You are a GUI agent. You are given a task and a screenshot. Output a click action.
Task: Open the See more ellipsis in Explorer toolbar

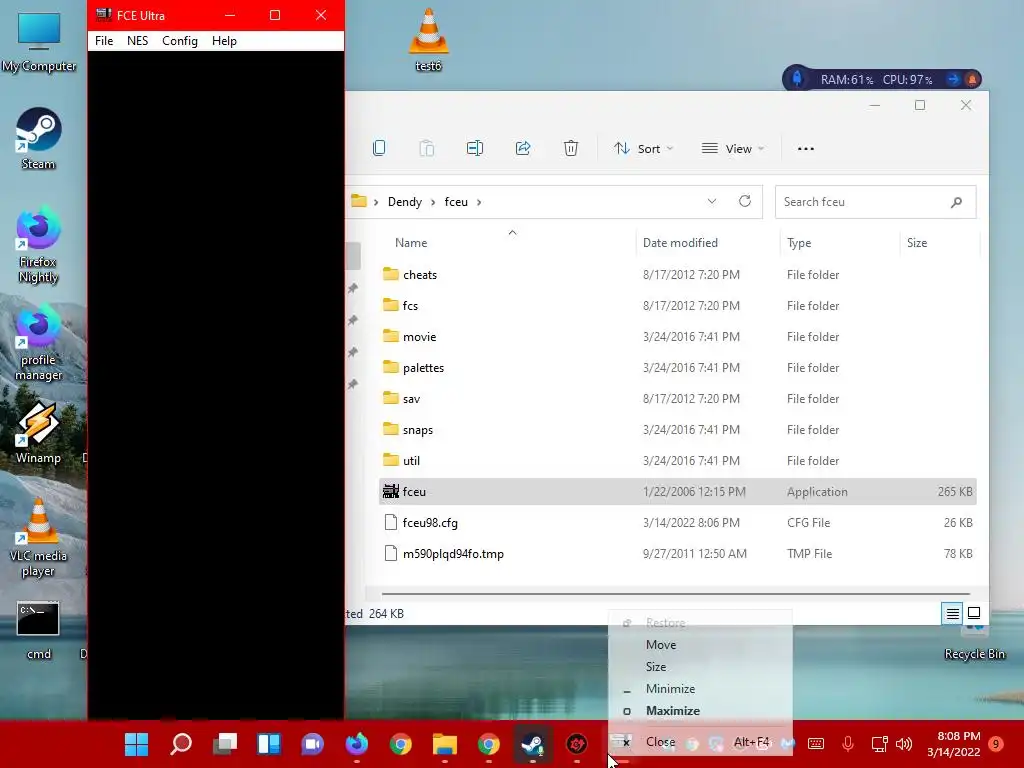tap(806, 148)
